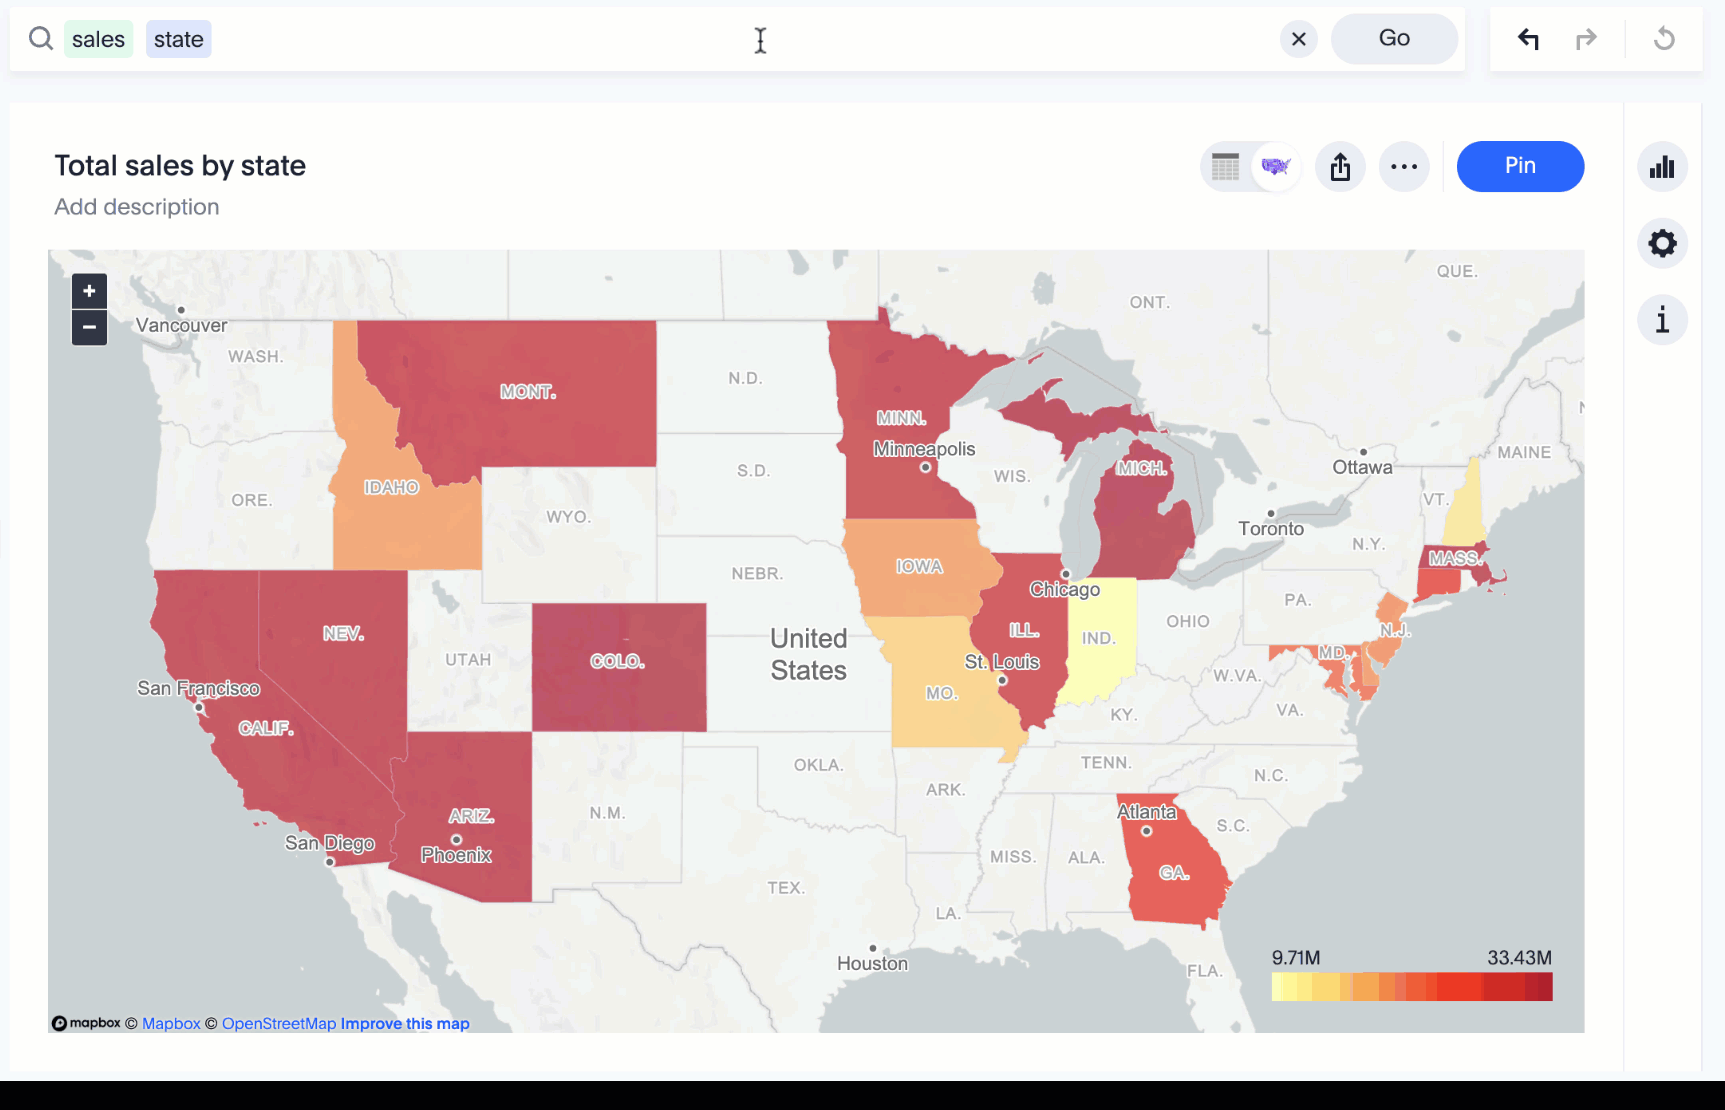Viewport: 1725px width, 1110px height.
Task: Click the search magnifier icon
Action: pyautogui.click(x=40, y=39)
